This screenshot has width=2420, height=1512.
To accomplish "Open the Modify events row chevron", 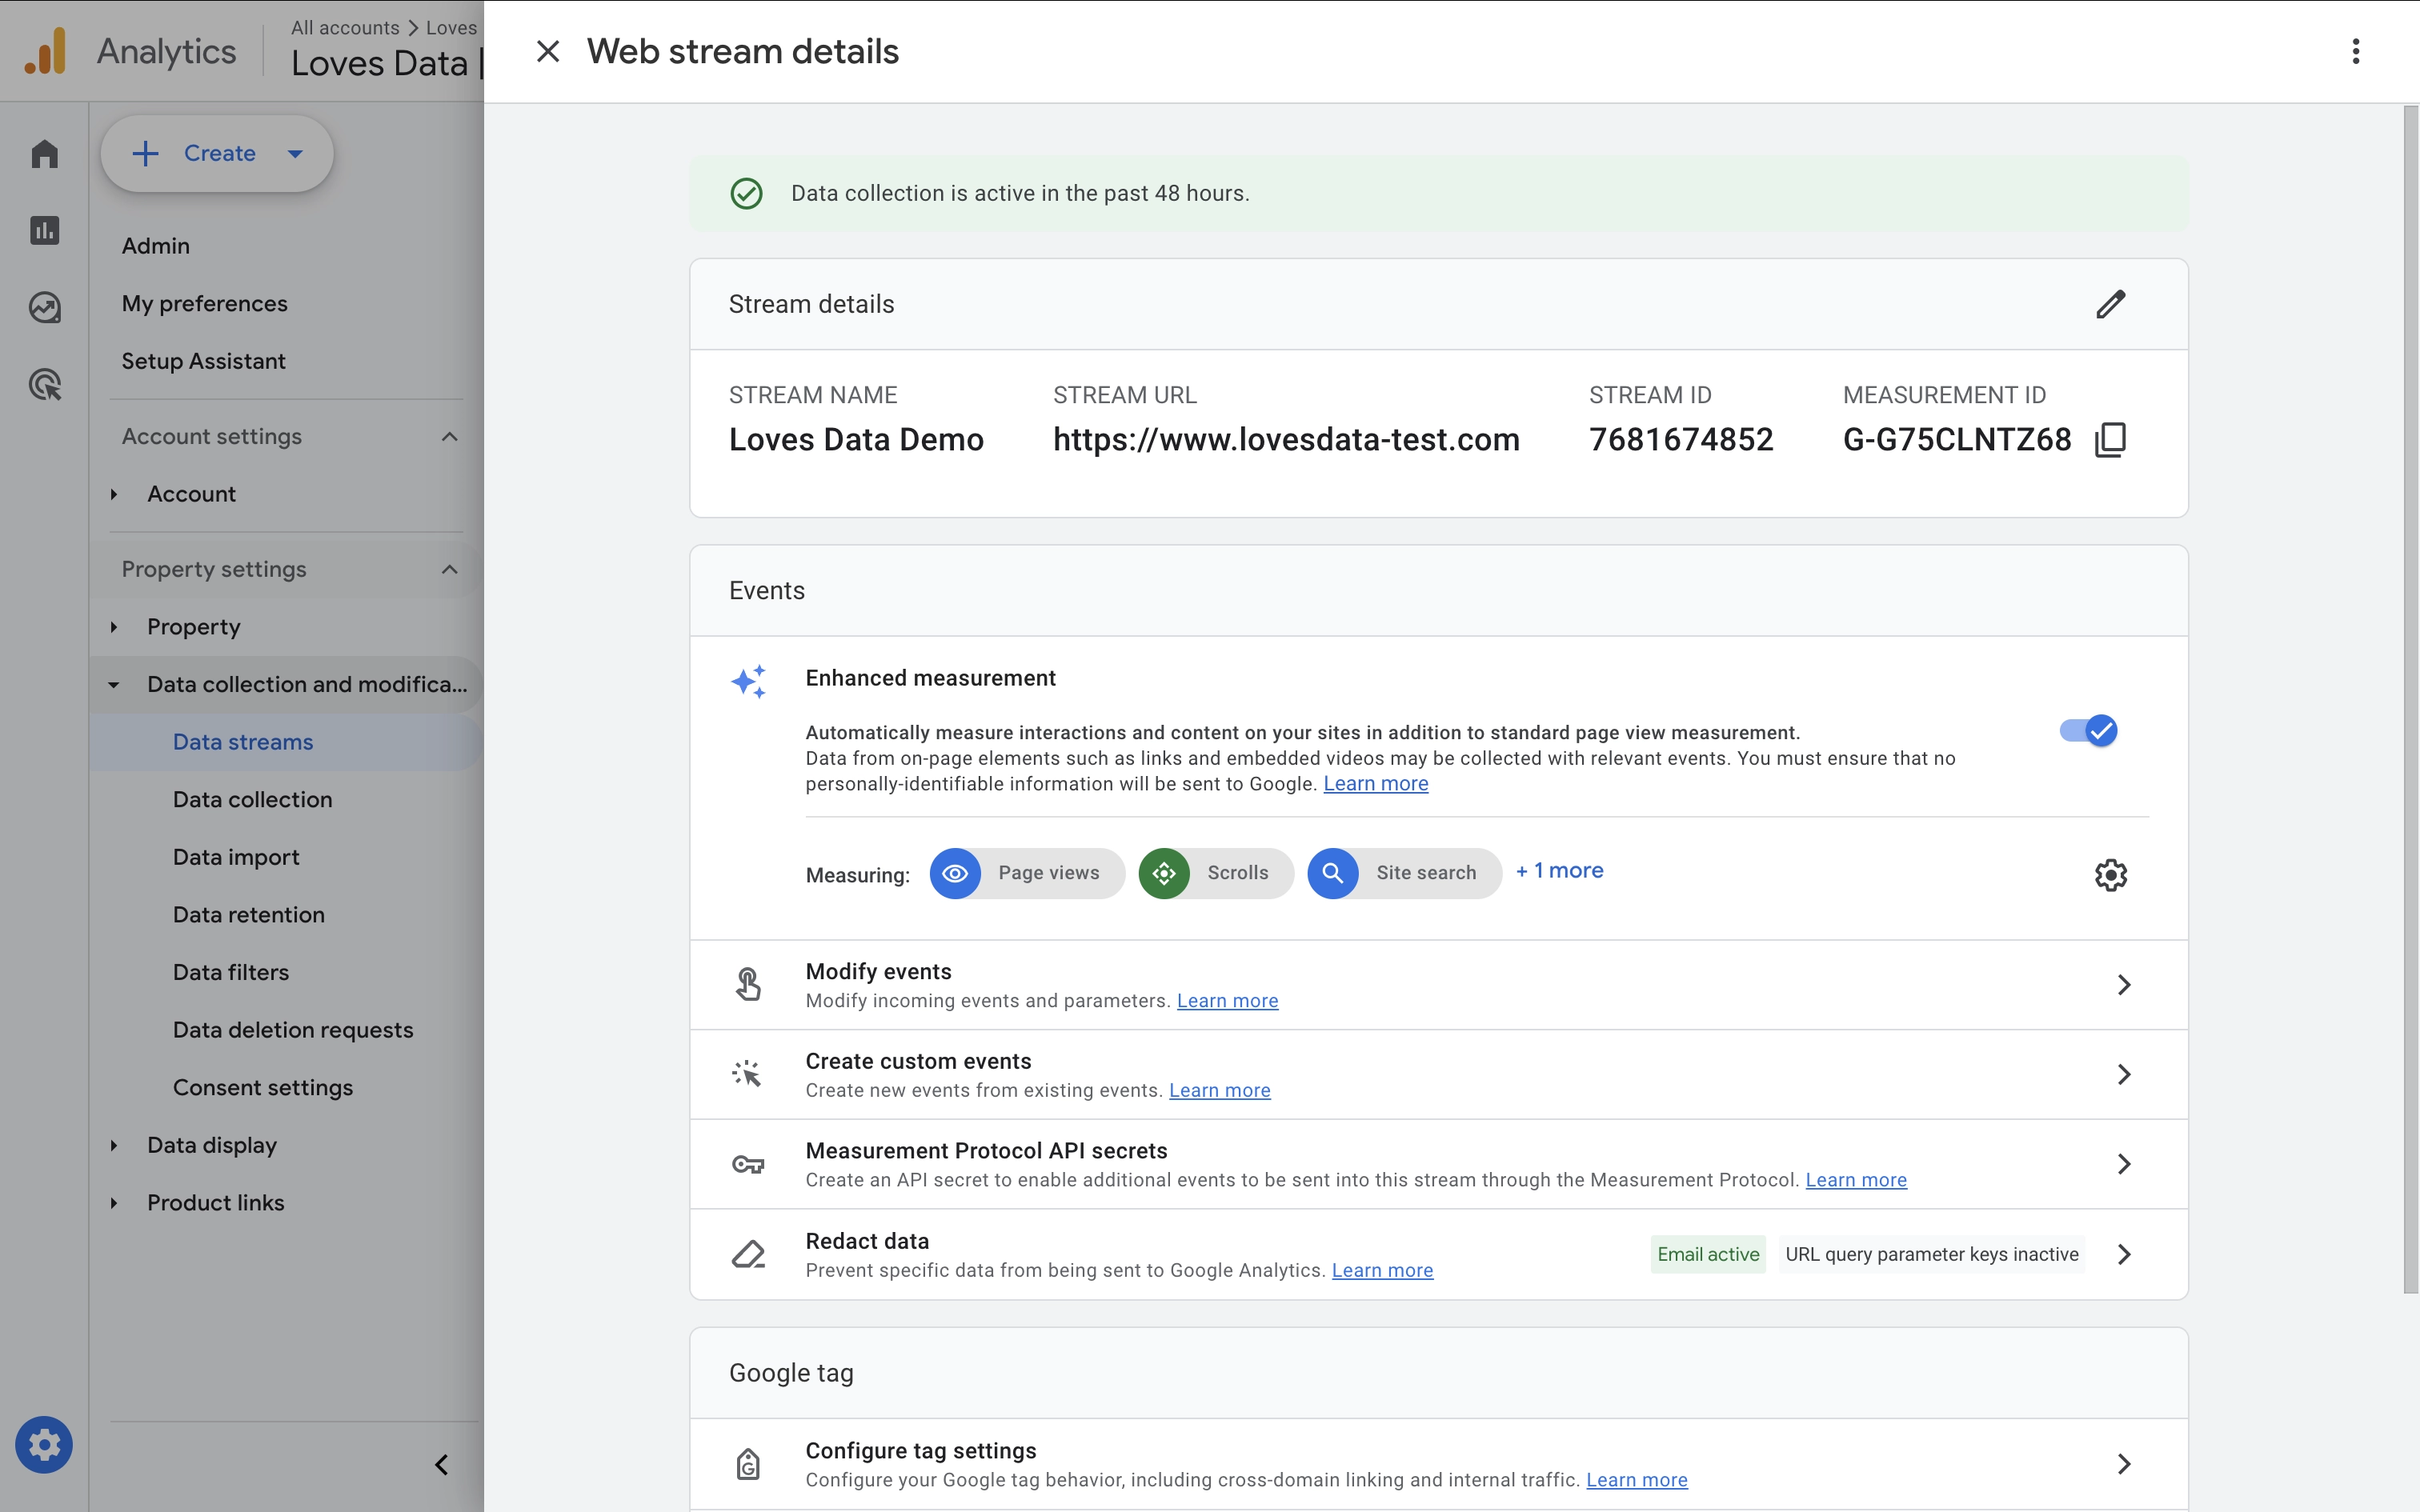I will (2124, 985).
